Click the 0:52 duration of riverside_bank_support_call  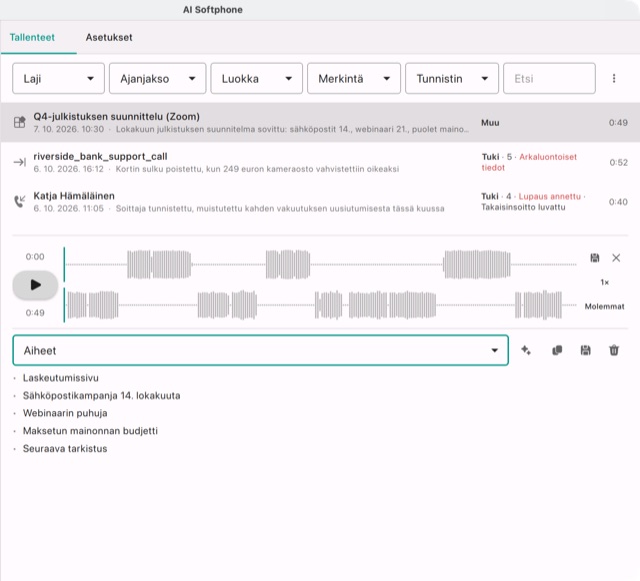(618, 163)
